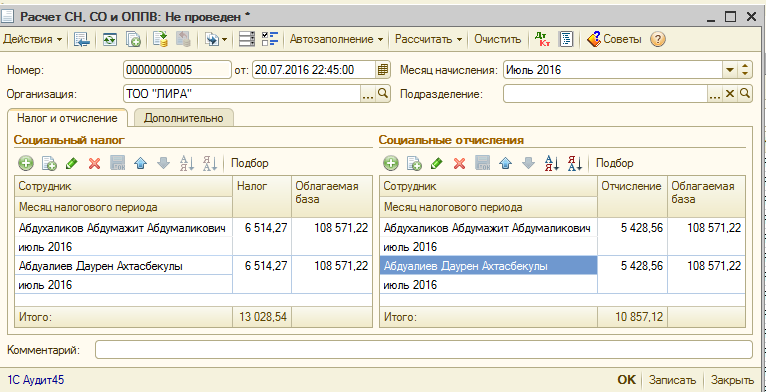Click the 1С Аудит45 link

coord(36,380)
